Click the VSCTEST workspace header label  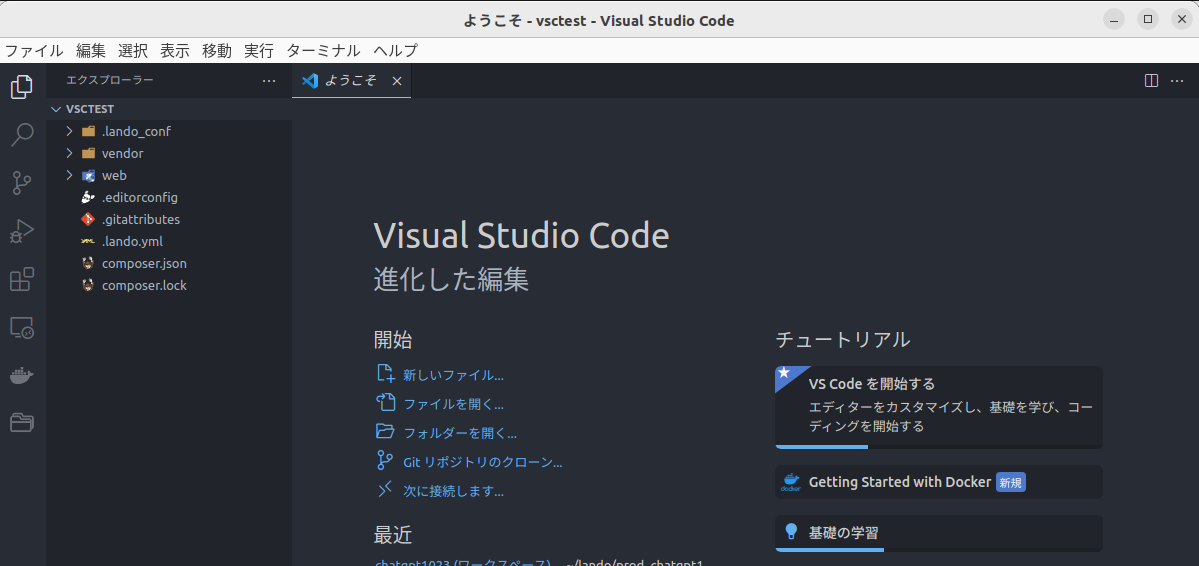tap(90, 109)
